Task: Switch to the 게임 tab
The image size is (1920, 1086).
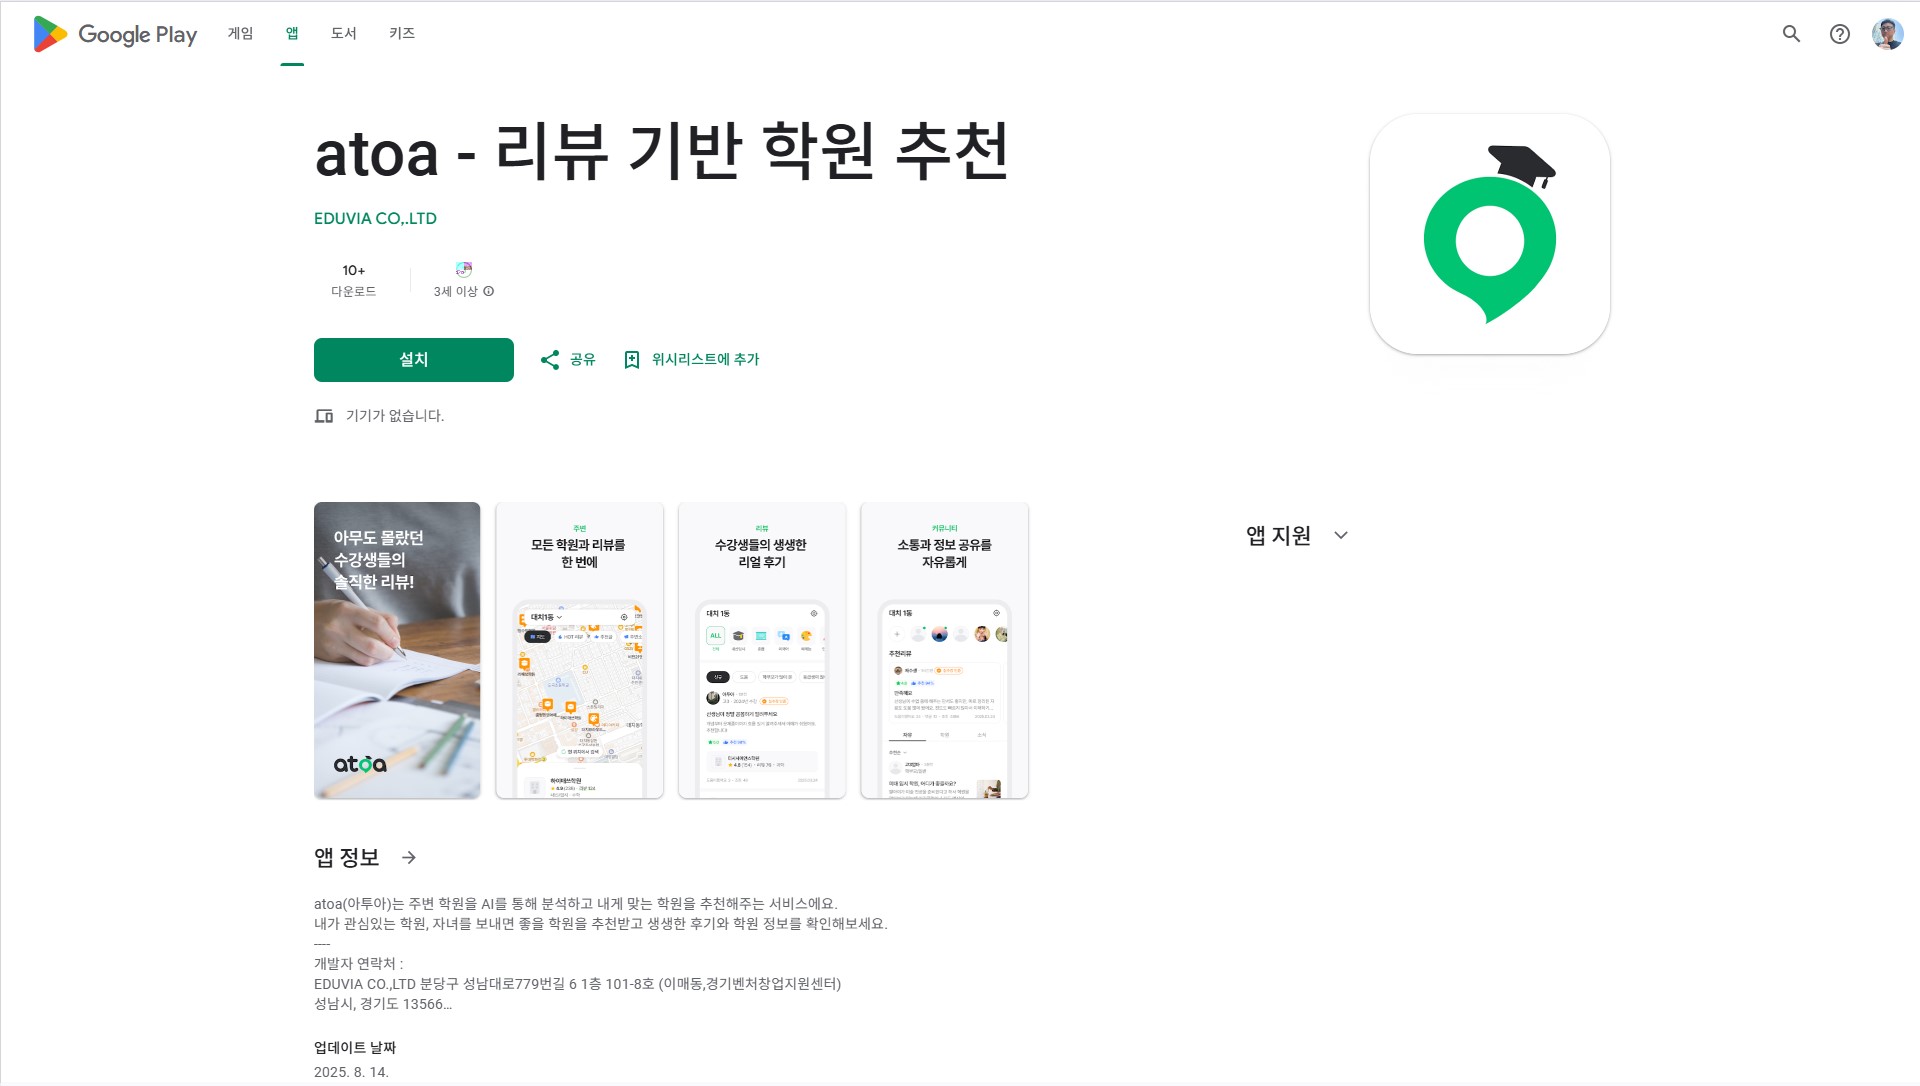Action: [x=240, y=34]
